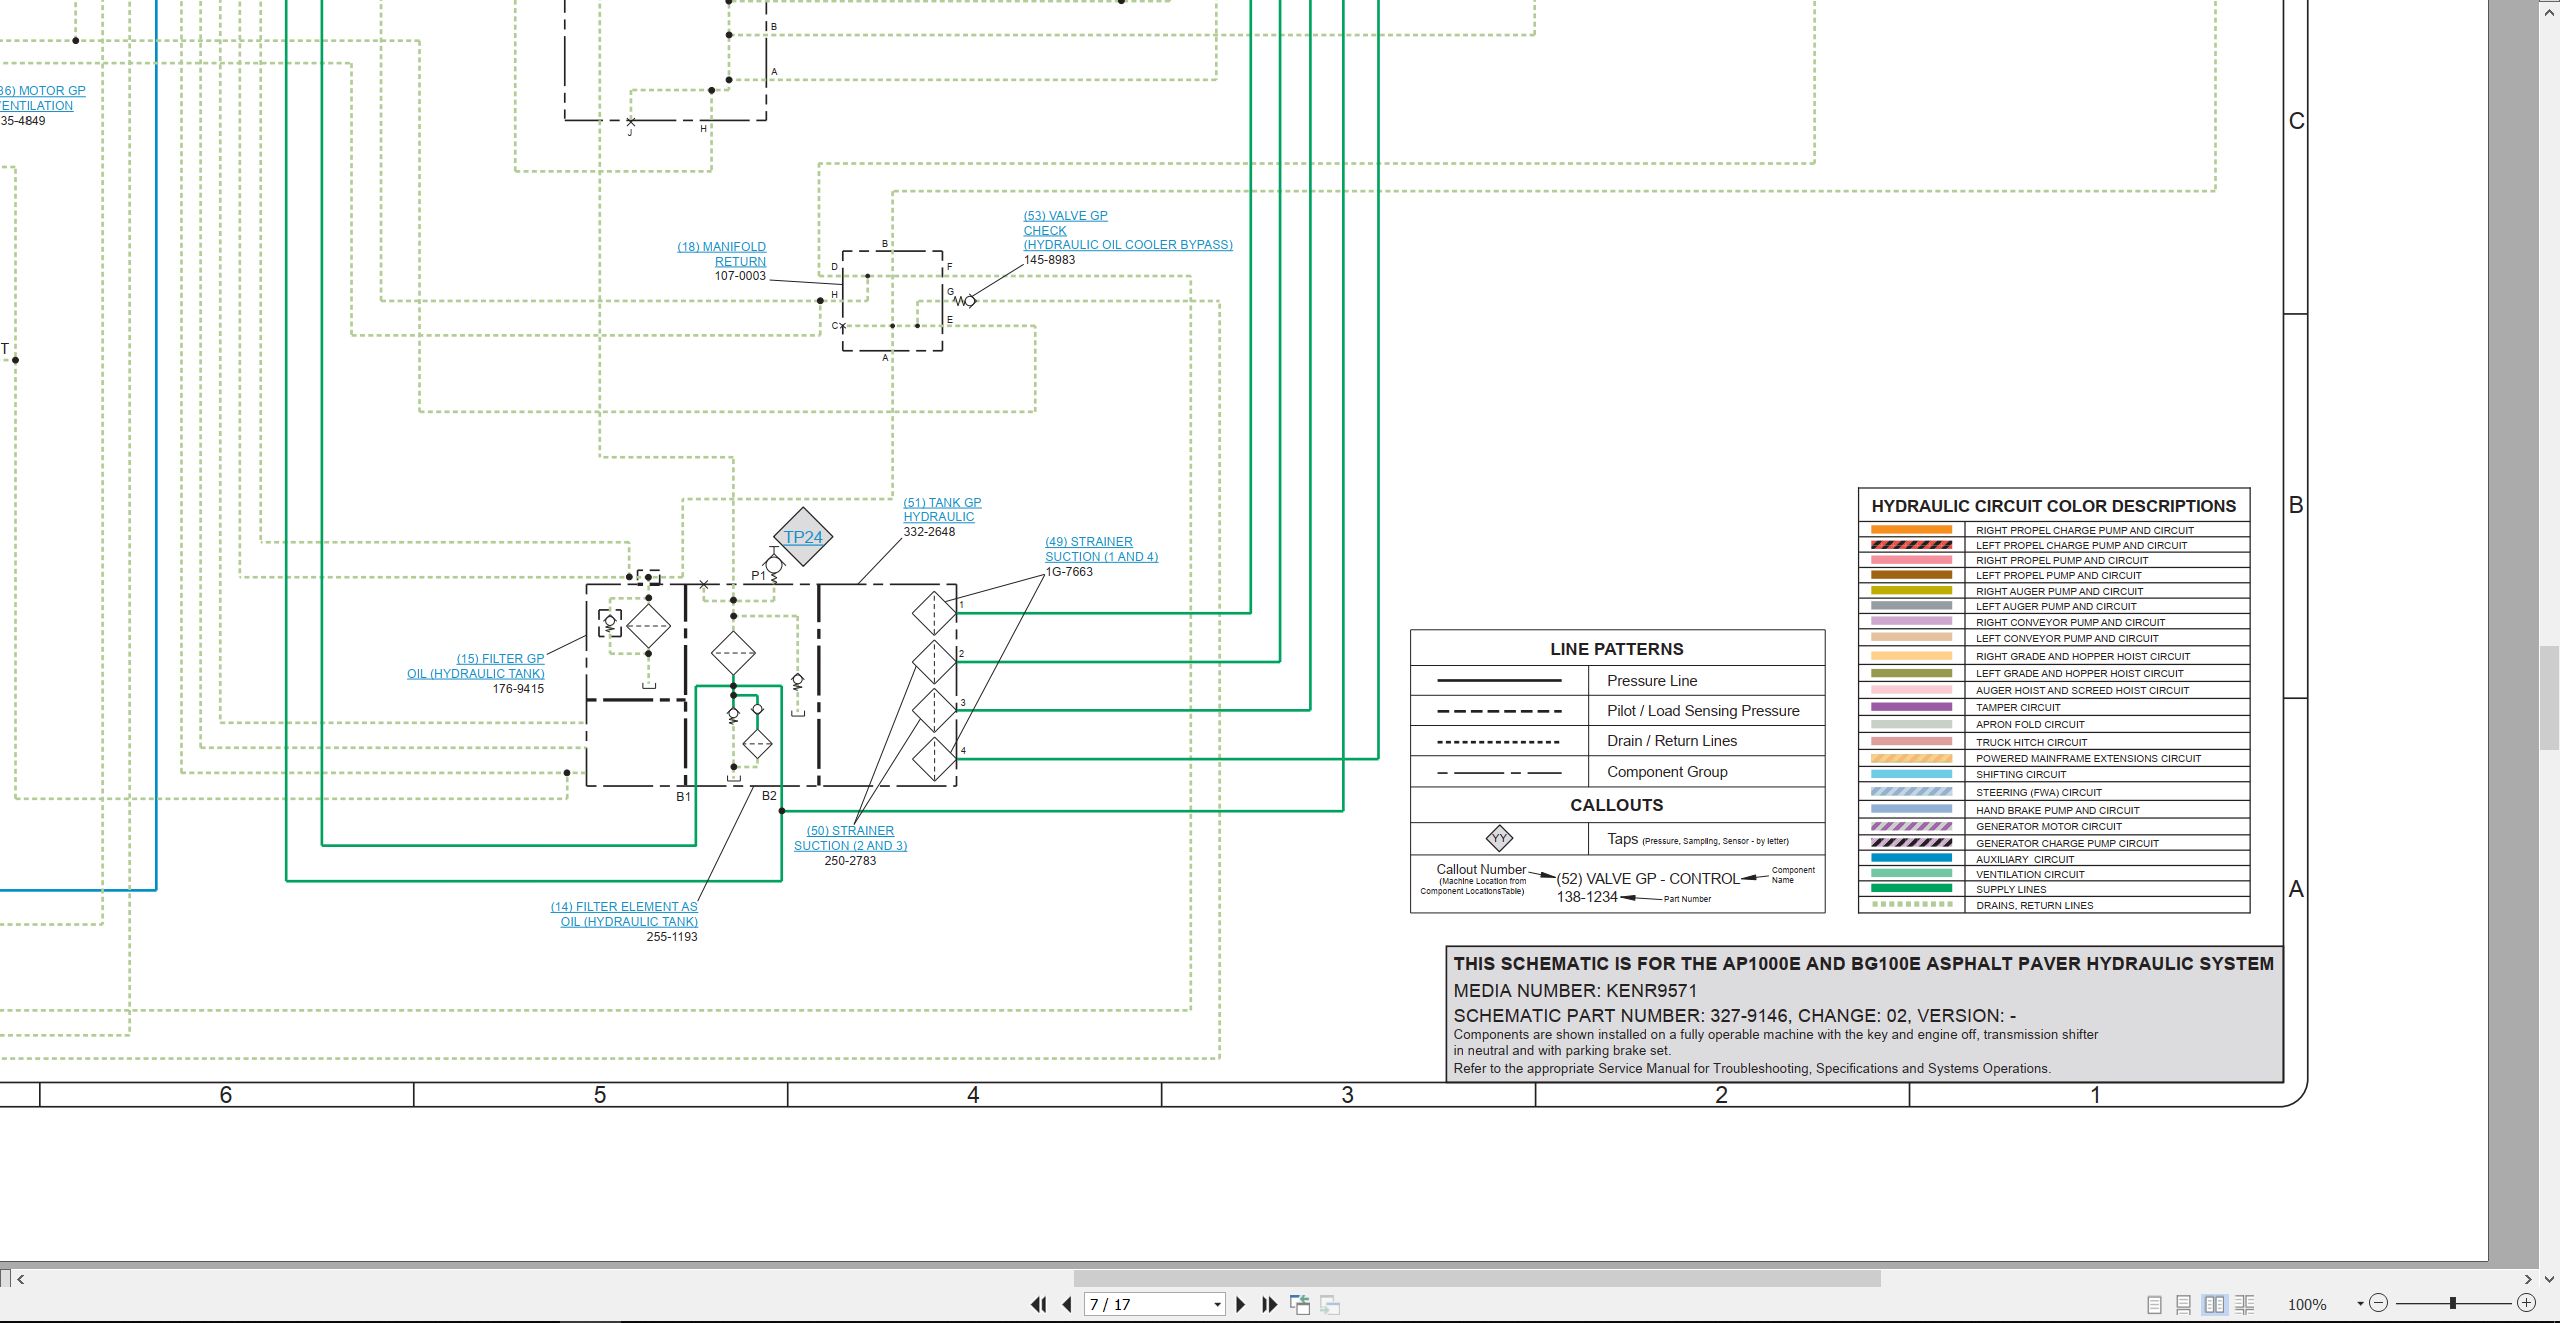This screenshot has width=2560, height=1323.
Task: Switch to two-page continuous layout
Action: (x=2245, y=1304)
